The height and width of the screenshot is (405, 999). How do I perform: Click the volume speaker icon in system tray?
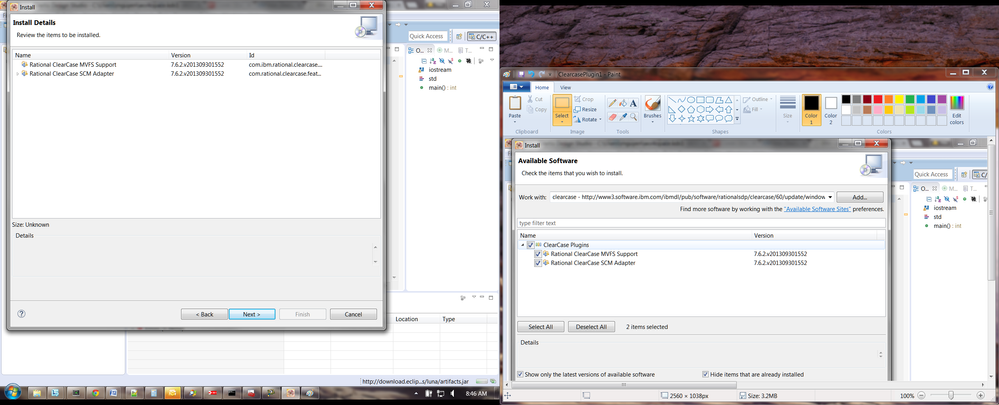(452, 394)
